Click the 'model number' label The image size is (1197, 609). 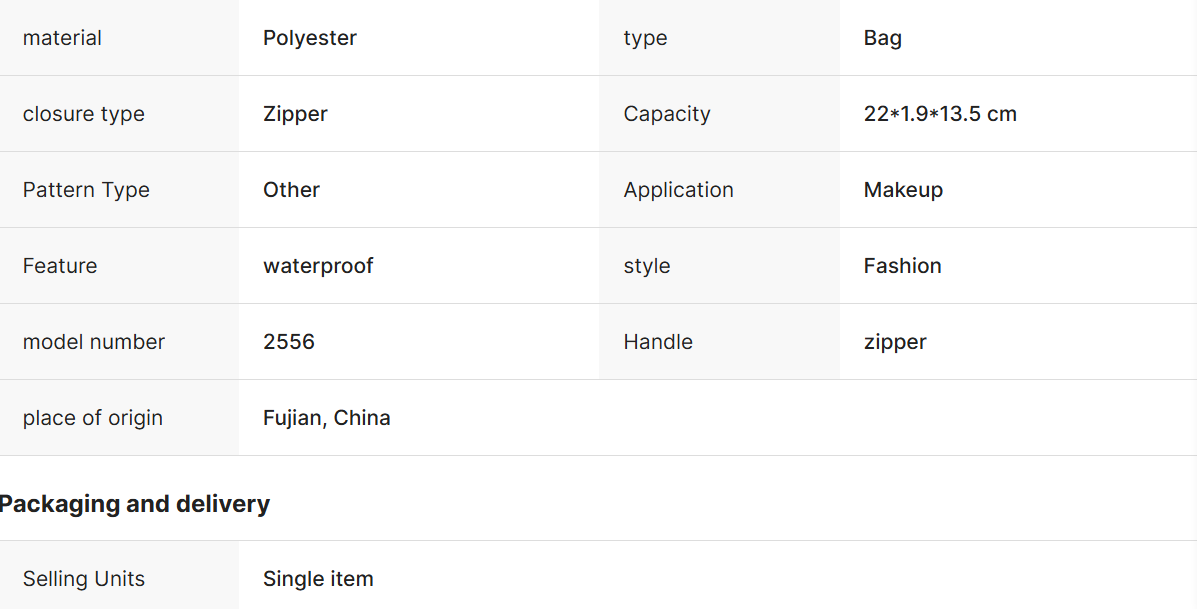point(94,342)
